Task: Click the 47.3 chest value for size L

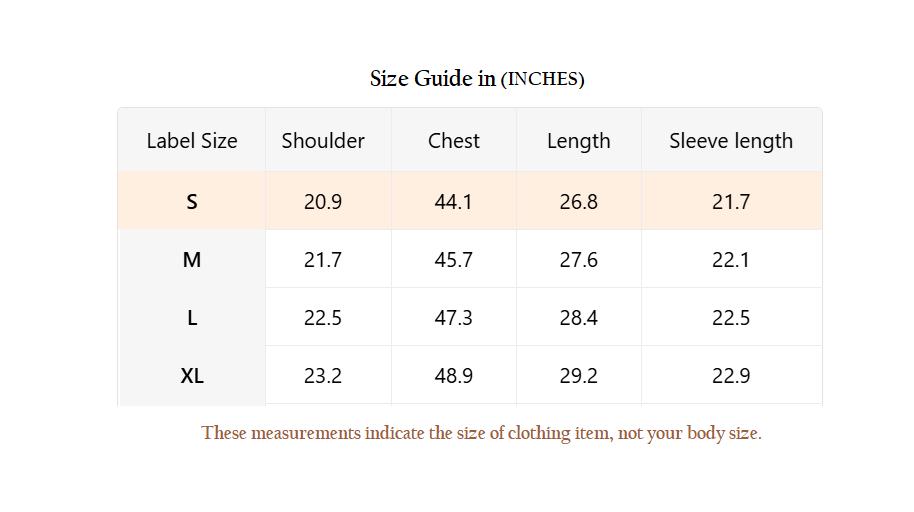Action: pos(454,318)
